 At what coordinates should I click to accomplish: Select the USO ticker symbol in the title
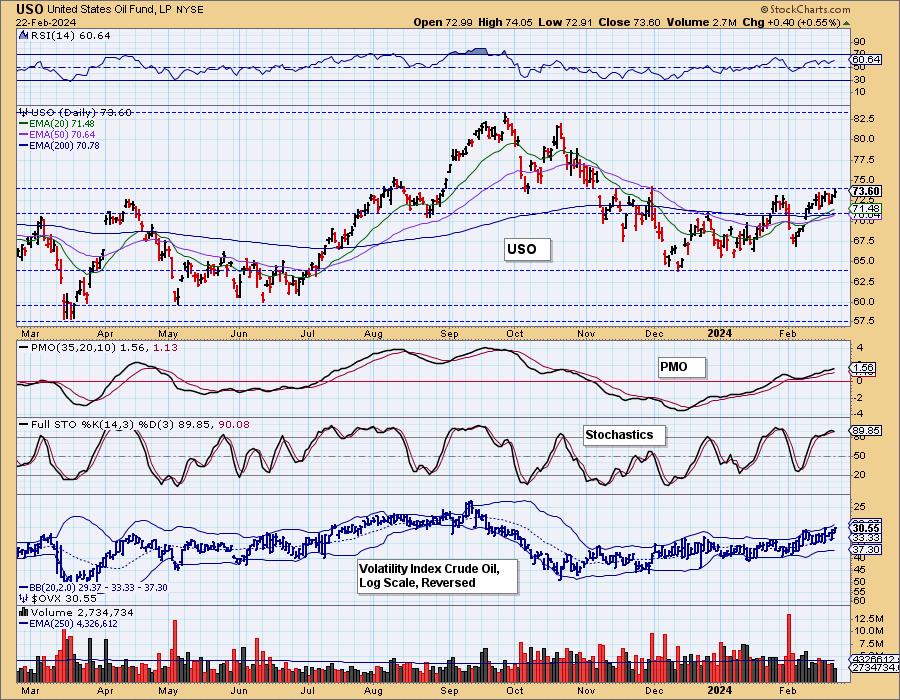point(30,9)
